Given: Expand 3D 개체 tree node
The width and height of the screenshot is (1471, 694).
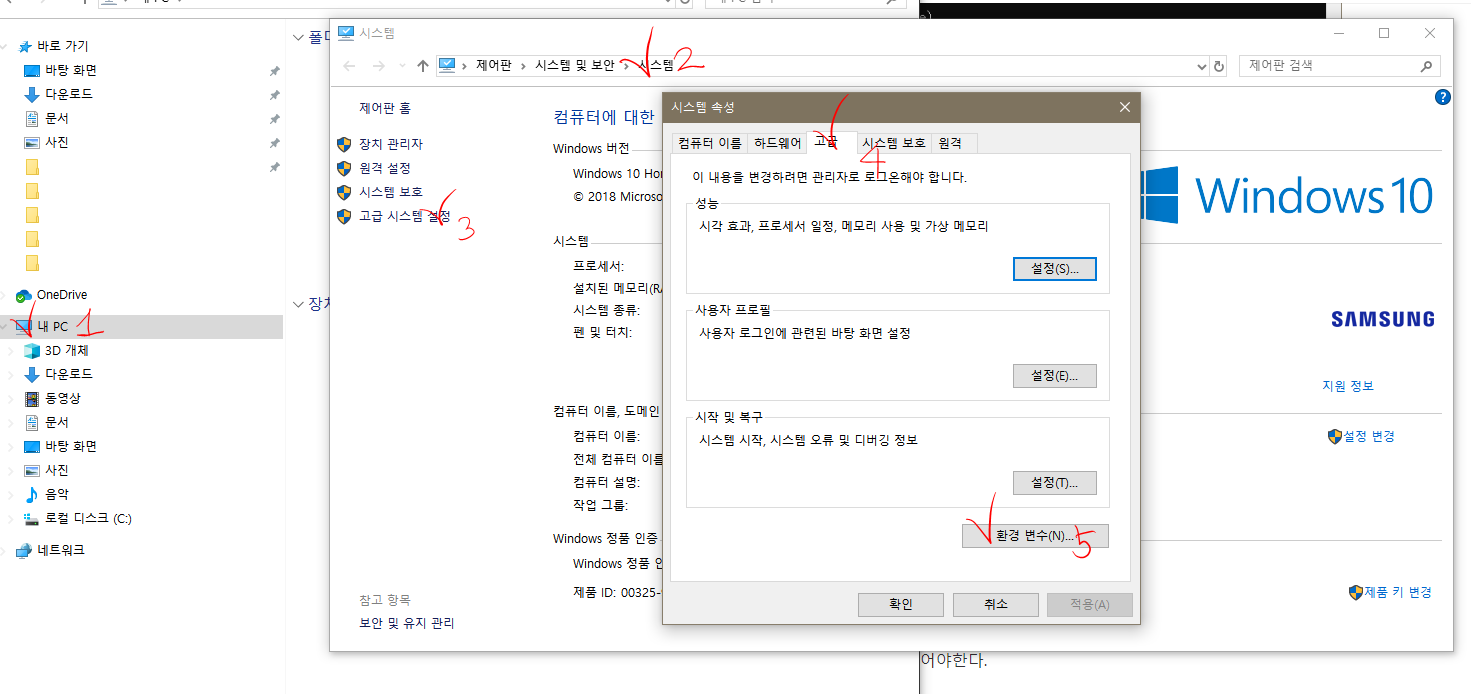Looking at the screenshot, I should pyautogui.click(x=12, y=350).
